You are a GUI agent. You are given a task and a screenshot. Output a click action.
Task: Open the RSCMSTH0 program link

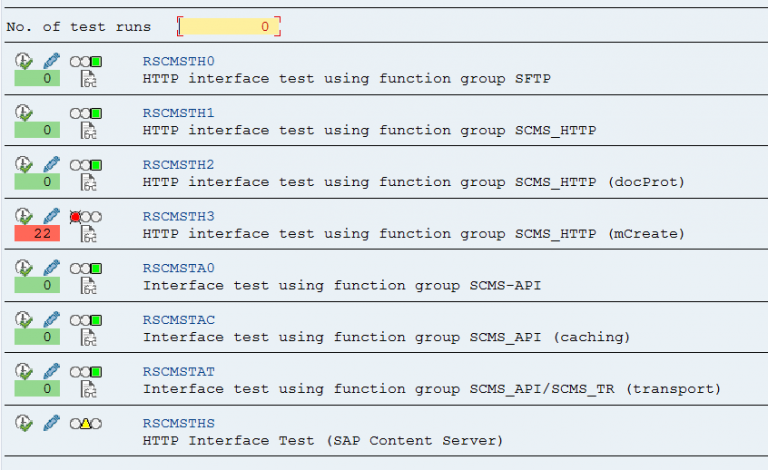178,61
